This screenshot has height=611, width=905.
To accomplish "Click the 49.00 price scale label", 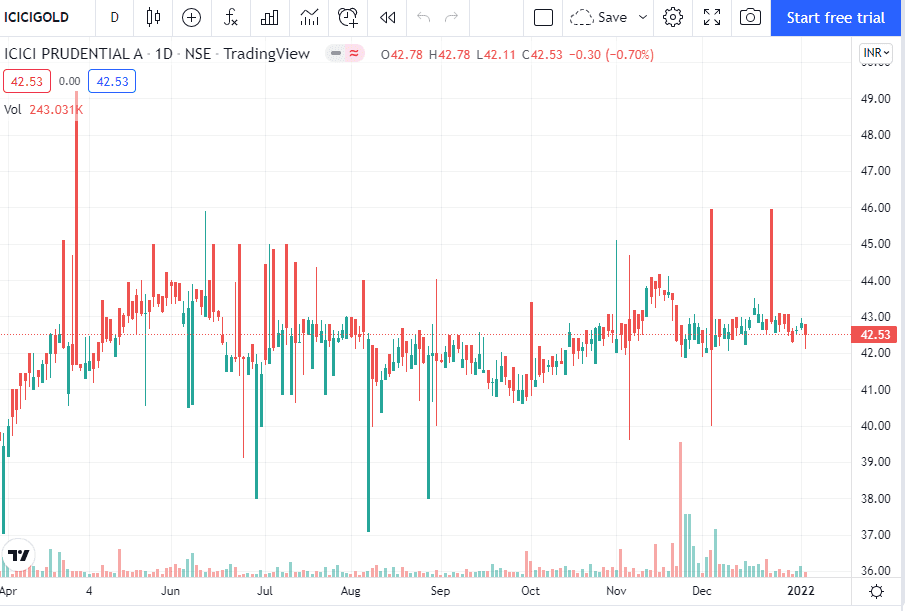I will [x=876, y=99].
